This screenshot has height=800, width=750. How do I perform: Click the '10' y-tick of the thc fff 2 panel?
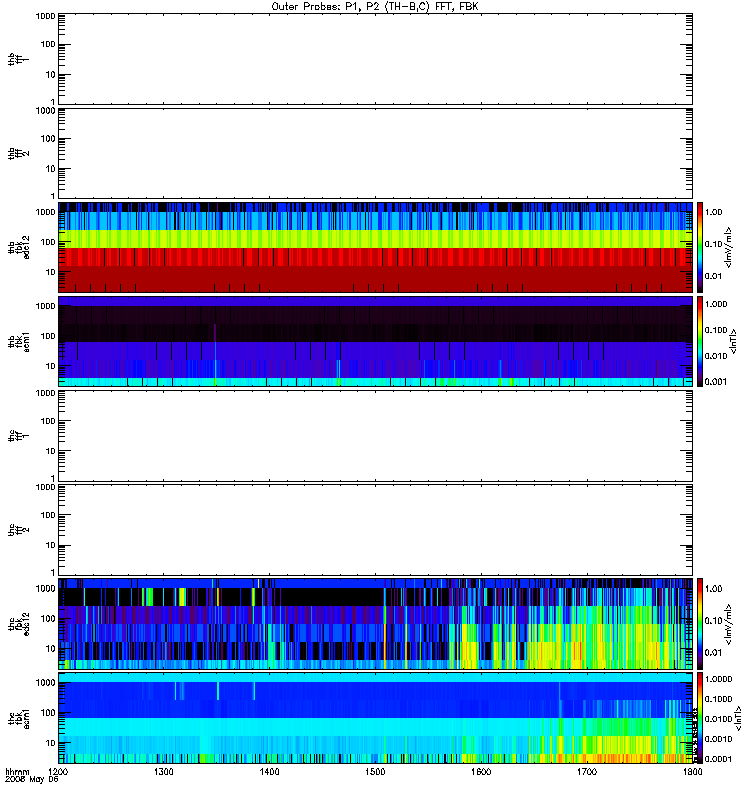click(x=51, y=545)
